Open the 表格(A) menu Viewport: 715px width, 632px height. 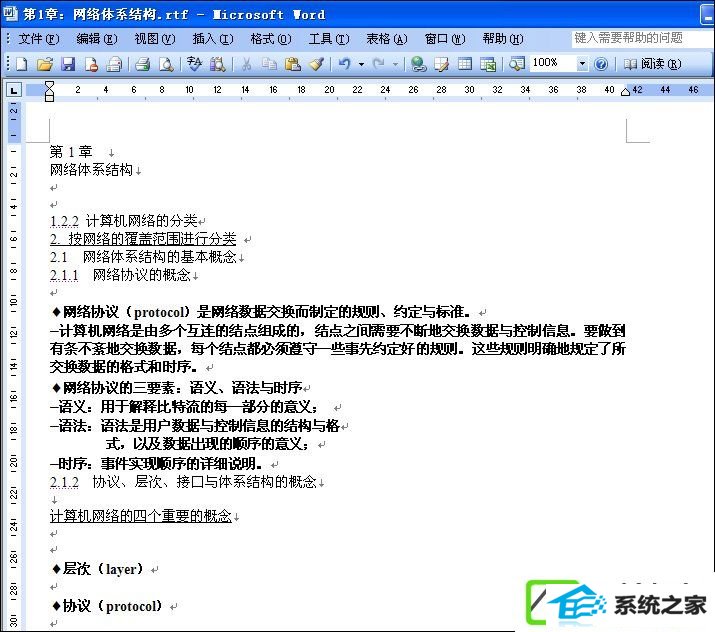[387, 39]
